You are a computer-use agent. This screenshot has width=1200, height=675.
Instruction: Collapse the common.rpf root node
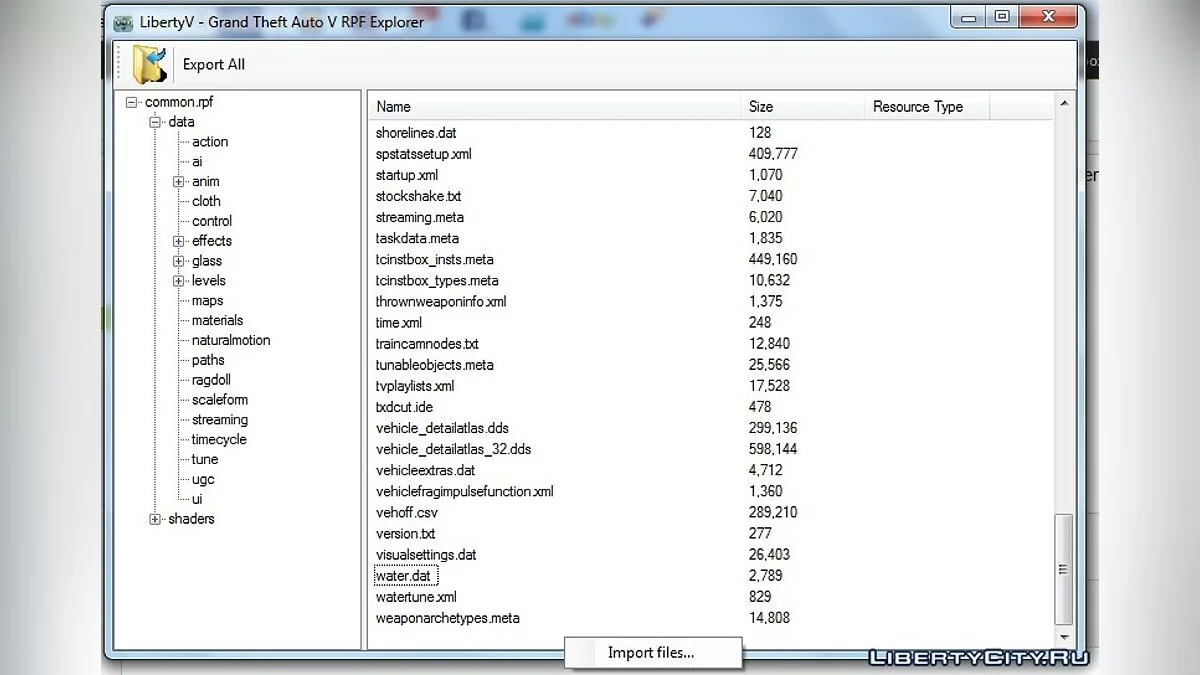[x=131, y=102]
